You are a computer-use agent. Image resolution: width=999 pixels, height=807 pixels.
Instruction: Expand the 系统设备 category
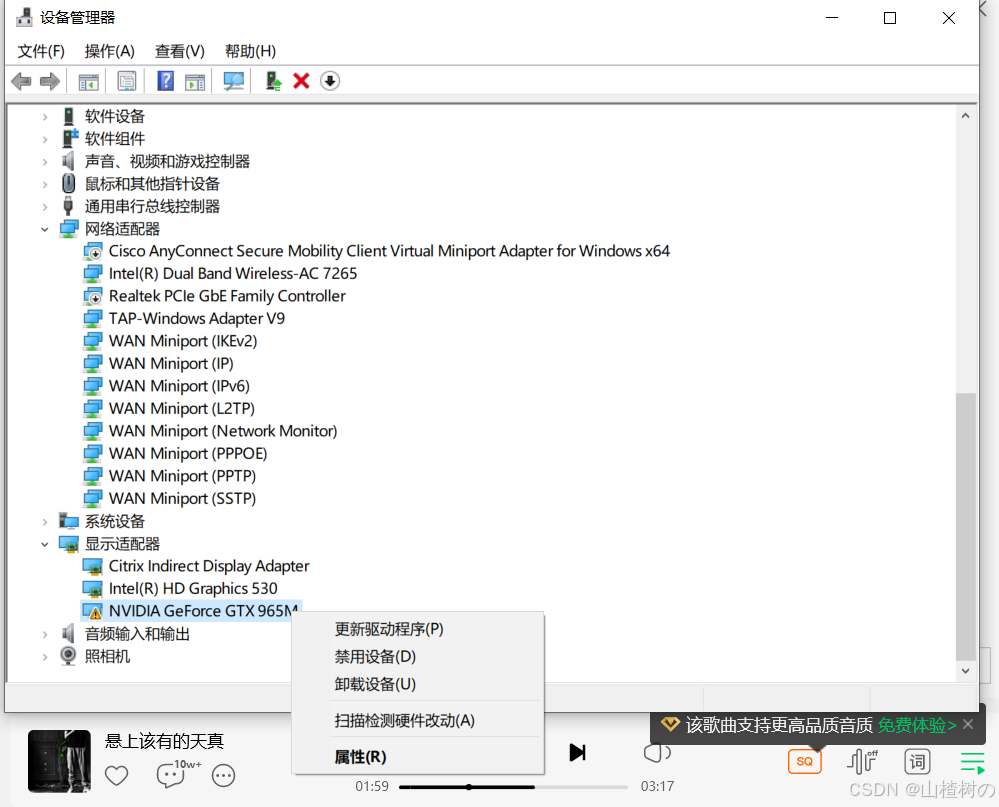point(45,522)
